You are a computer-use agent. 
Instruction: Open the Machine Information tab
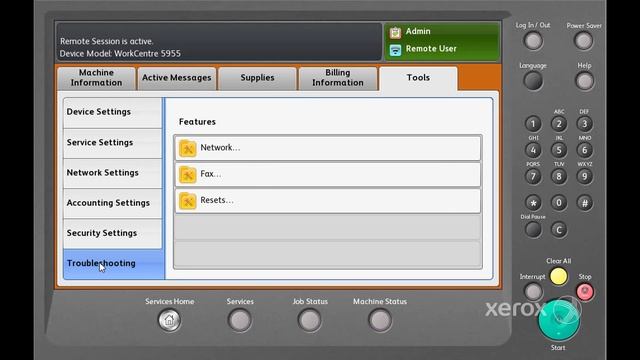(96, 78)
